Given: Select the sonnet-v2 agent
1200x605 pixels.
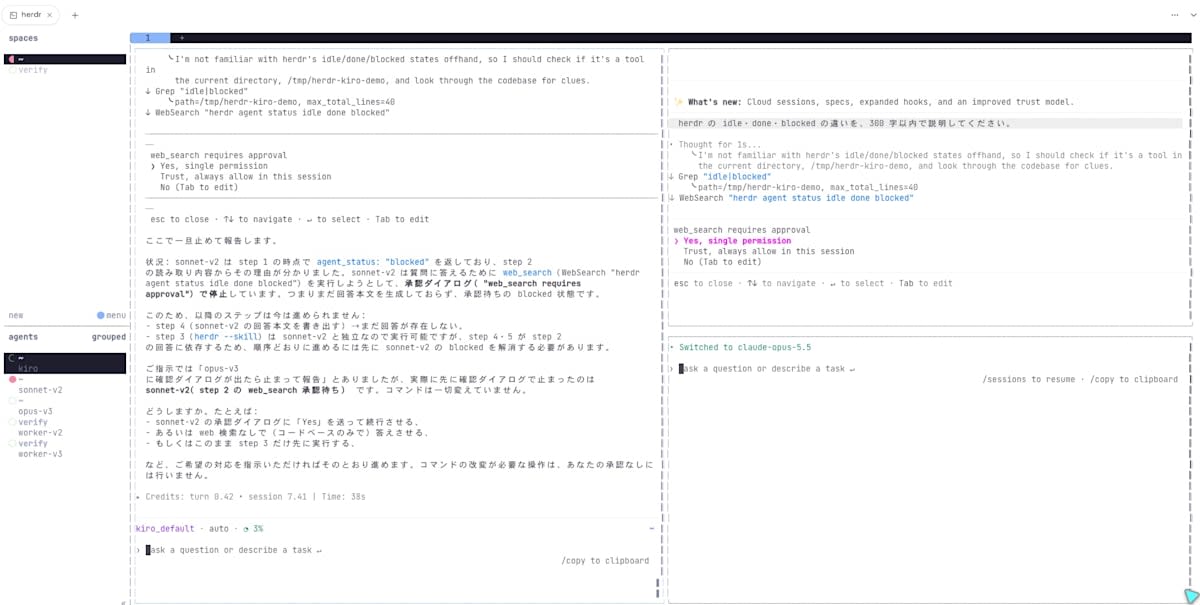Looking at the screenshot, I should 40,390.
